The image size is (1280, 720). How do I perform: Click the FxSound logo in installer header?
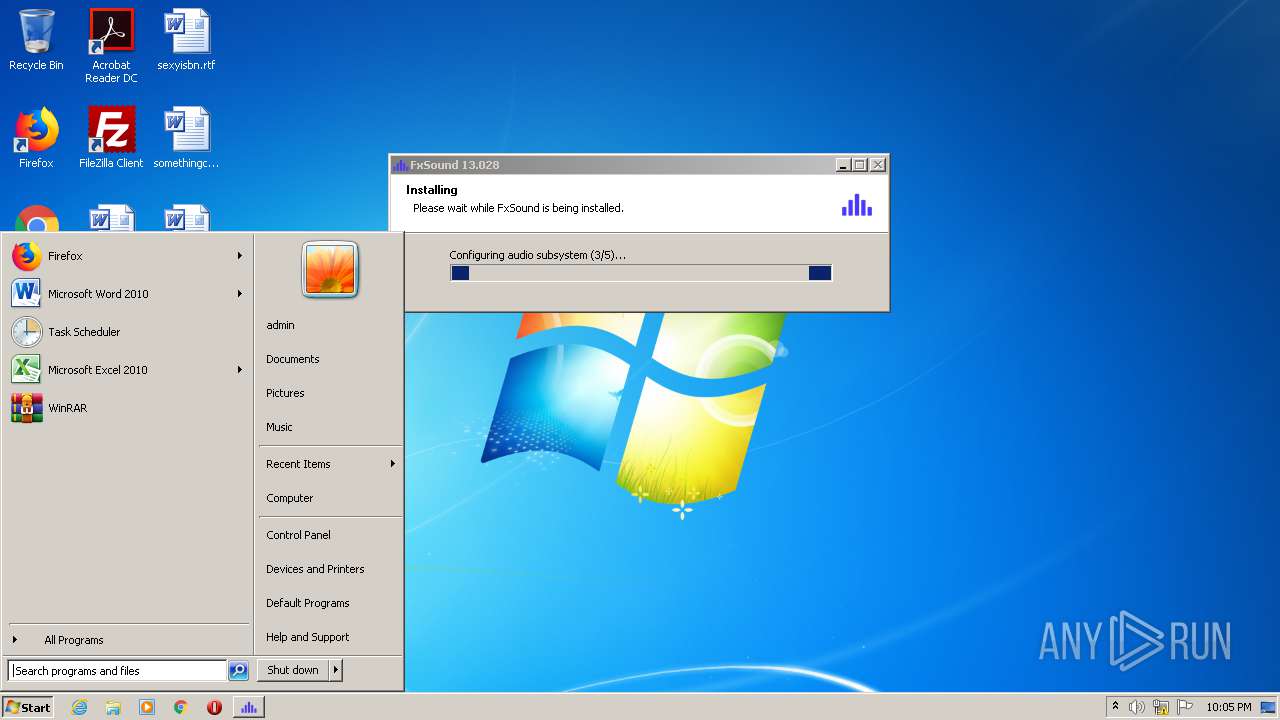point(857,204)
